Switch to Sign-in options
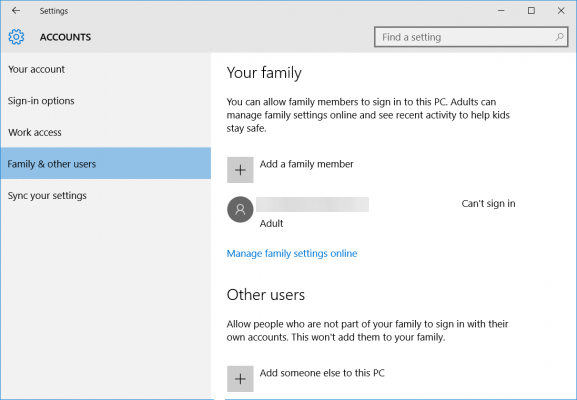 (41, 101)
